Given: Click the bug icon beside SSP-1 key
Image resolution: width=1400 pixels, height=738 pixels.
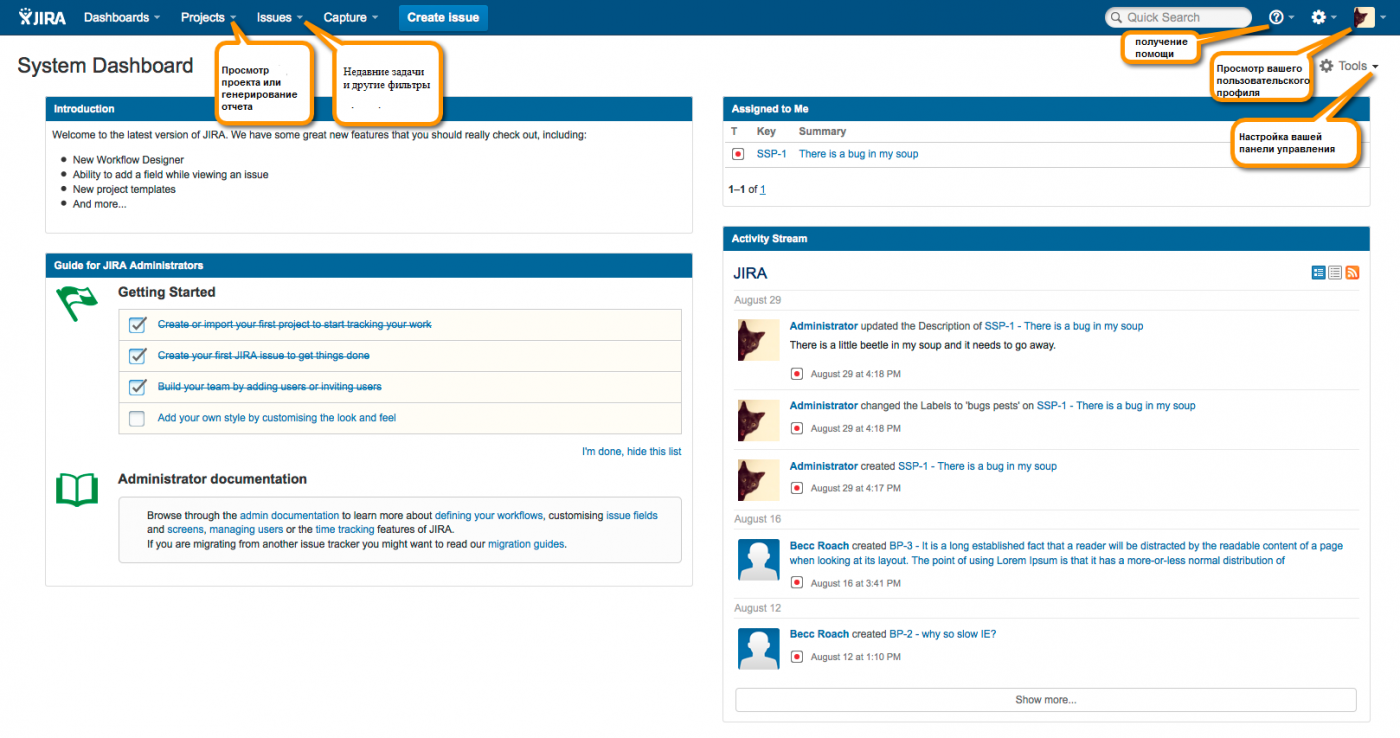Looking at the screenshot, I should [x=738, y=154].
